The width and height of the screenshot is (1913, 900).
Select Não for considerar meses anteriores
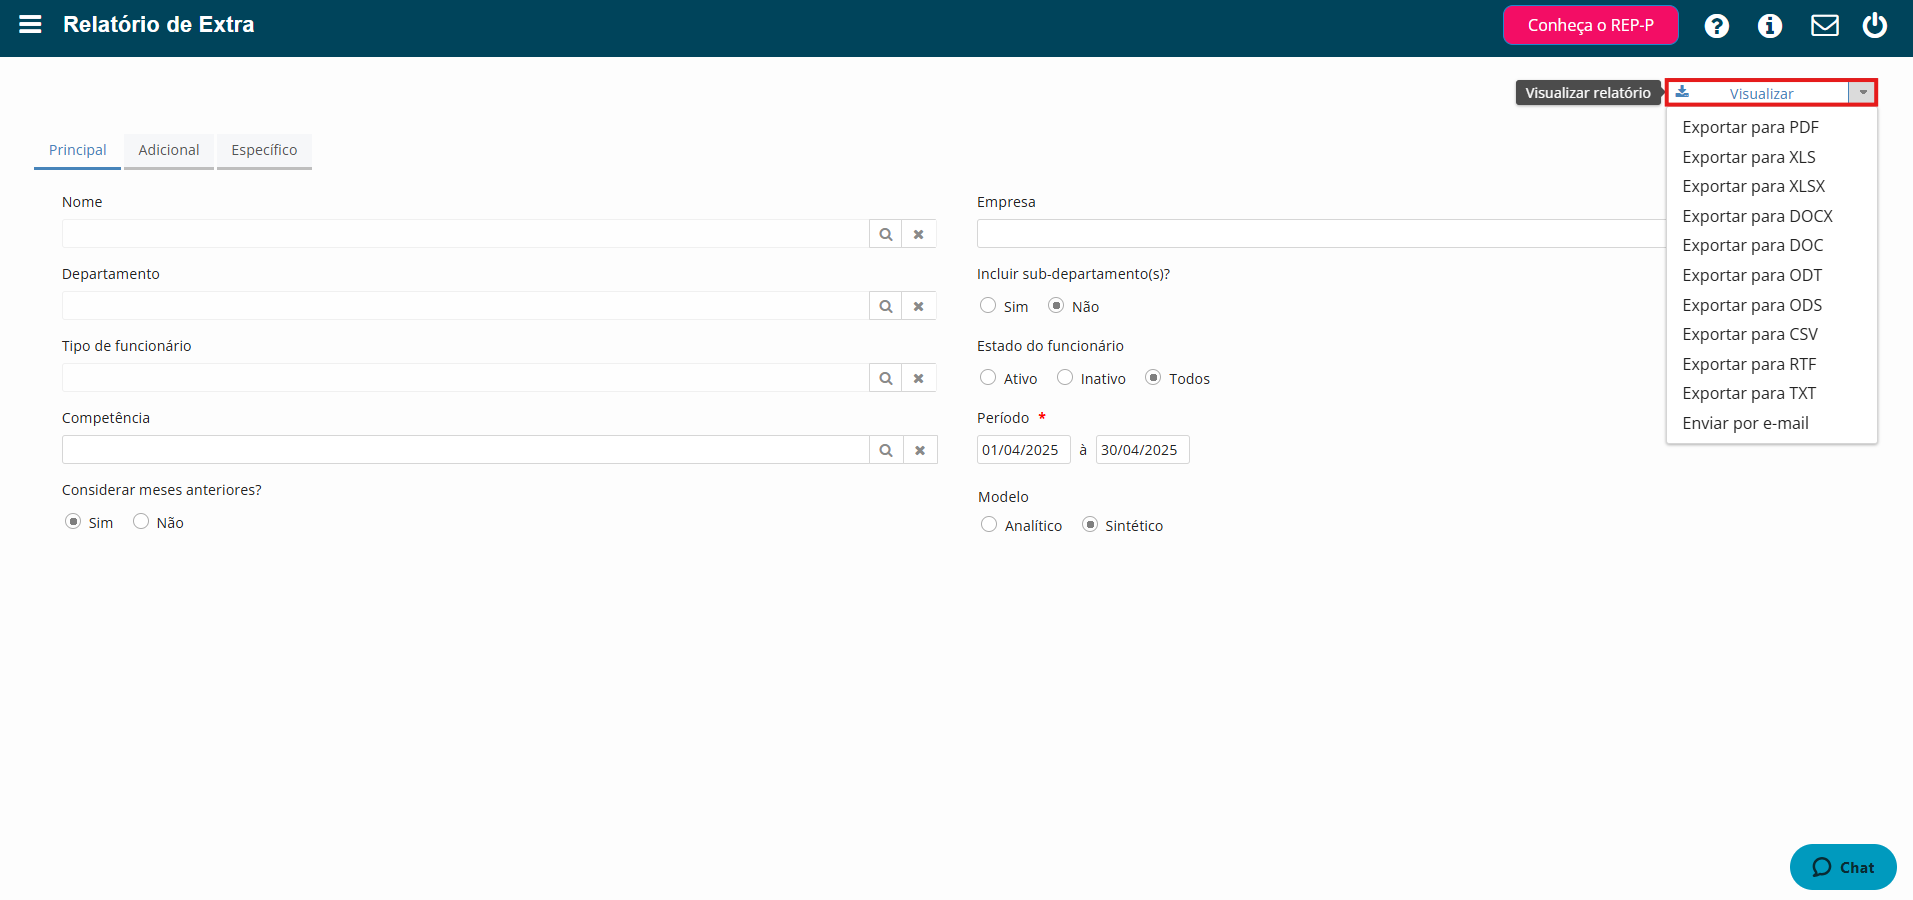[141, 521]
